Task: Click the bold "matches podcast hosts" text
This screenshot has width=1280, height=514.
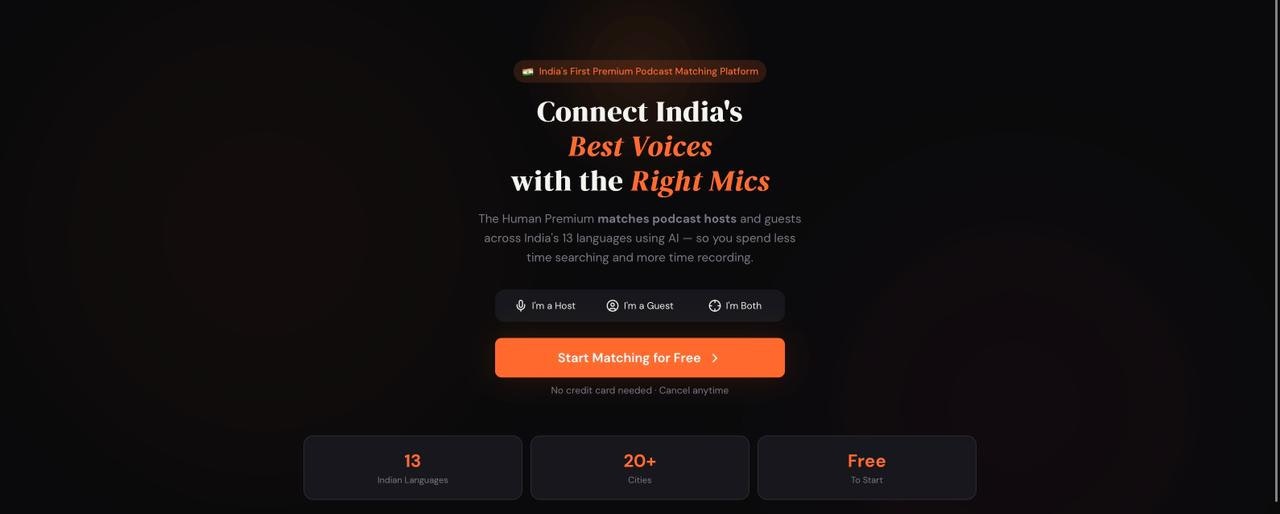Action: [667, 218]
